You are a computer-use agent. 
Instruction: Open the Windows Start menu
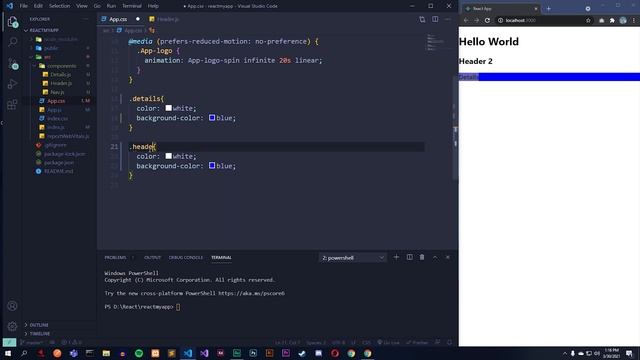click(8, 353)
